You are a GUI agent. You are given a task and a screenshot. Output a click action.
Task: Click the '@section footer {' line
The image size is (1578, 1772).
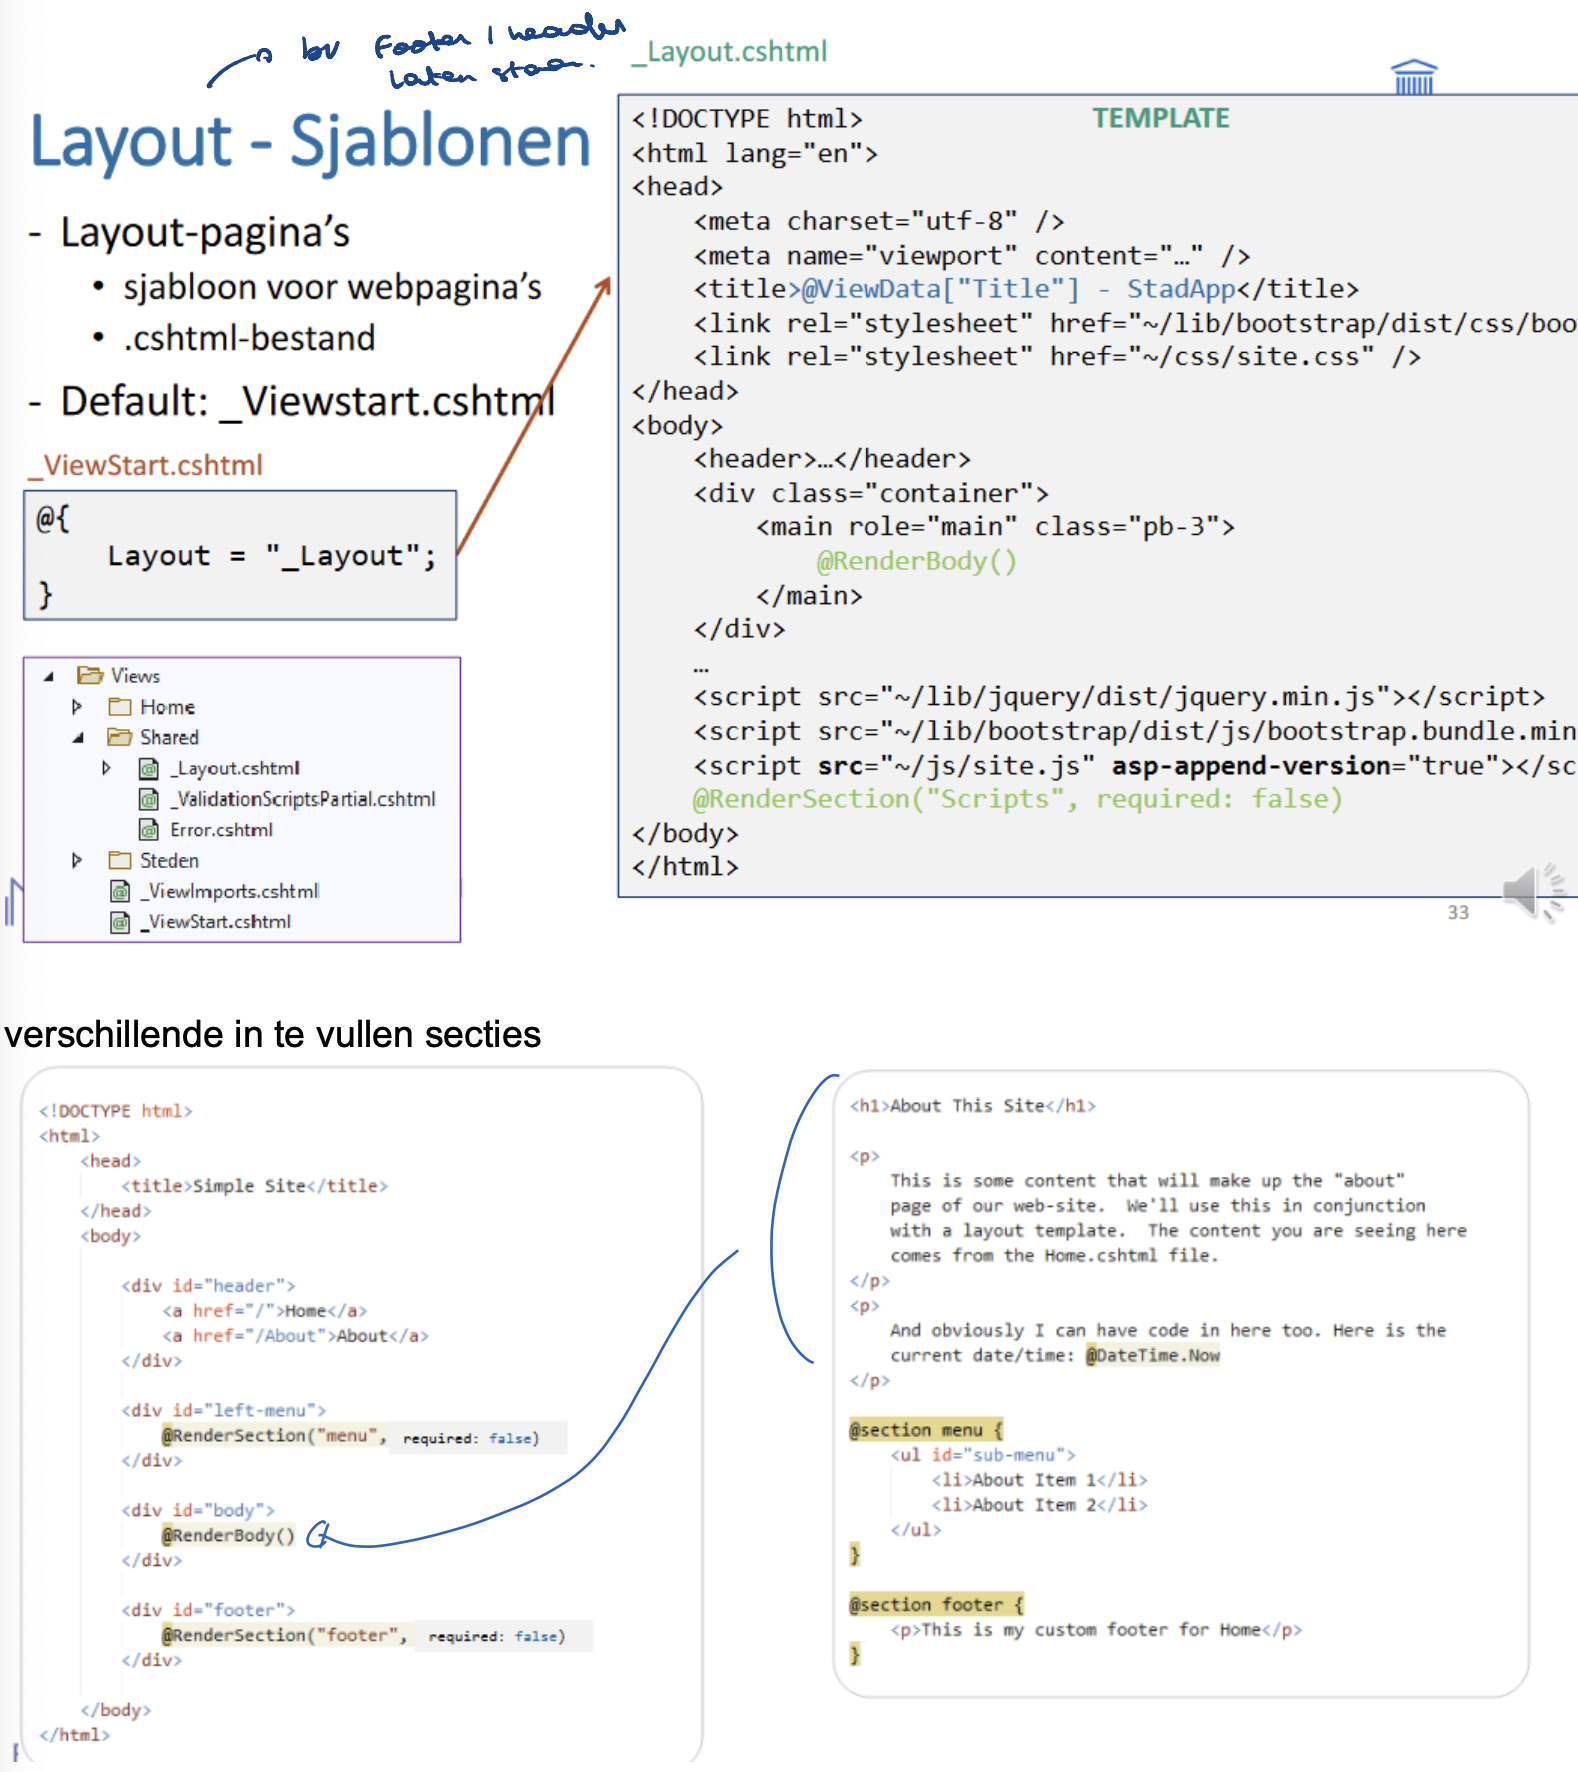(936, 1604)
